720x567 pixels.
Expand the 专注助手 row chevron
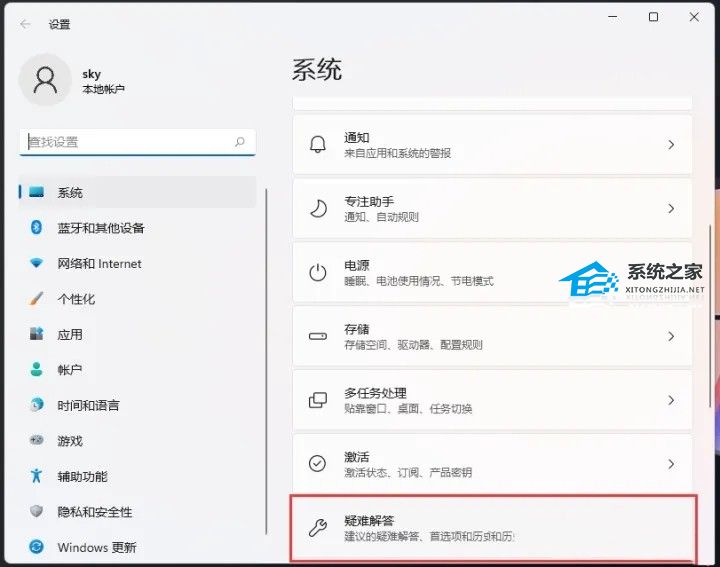click(x=671, y=208)
